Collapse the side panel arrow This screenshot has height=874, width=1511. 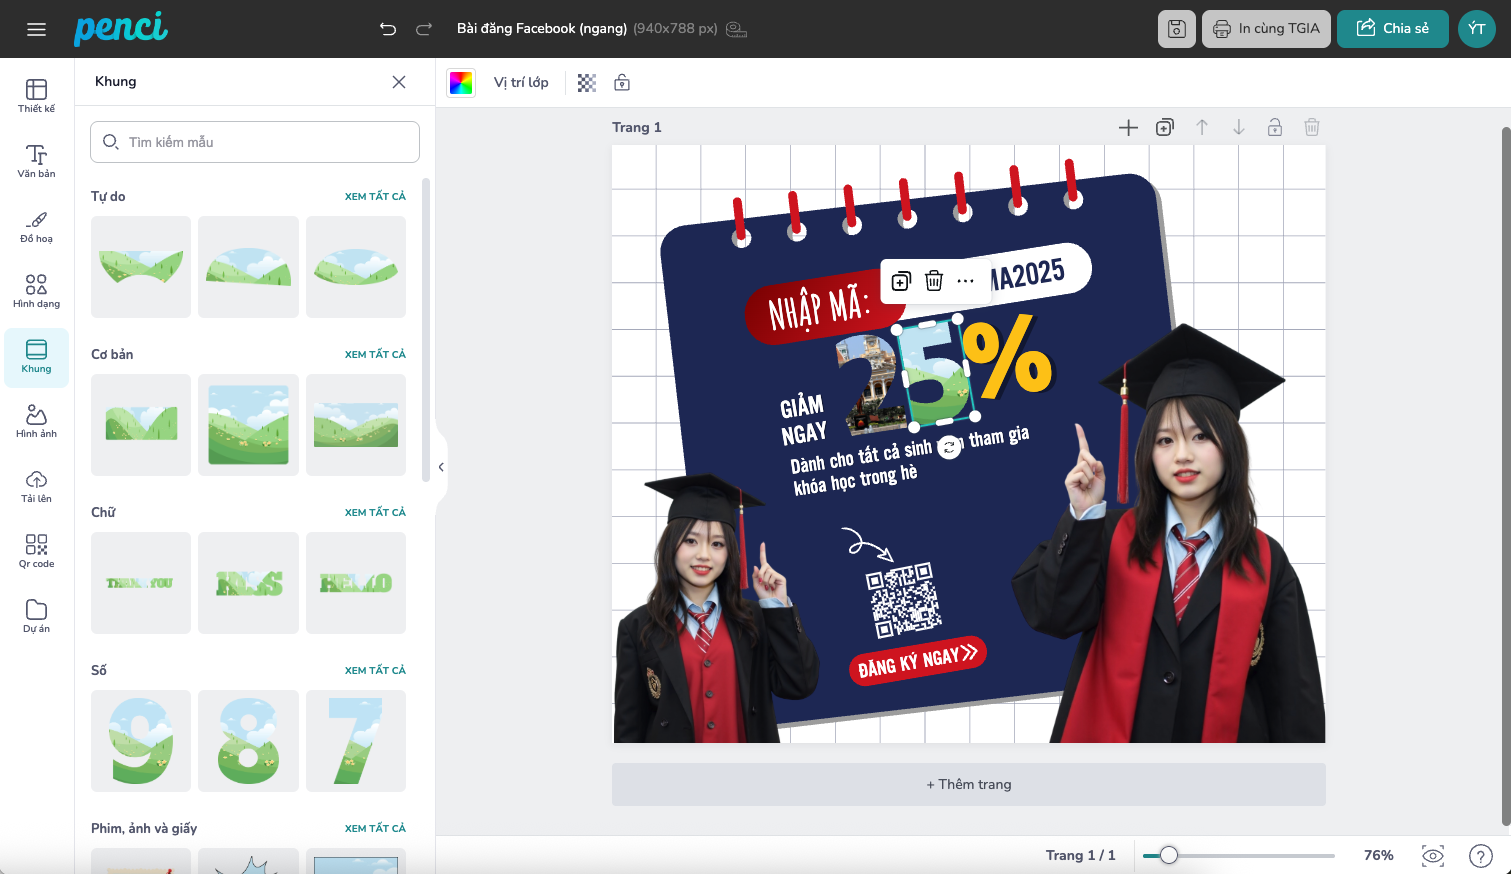pos(441,467)
